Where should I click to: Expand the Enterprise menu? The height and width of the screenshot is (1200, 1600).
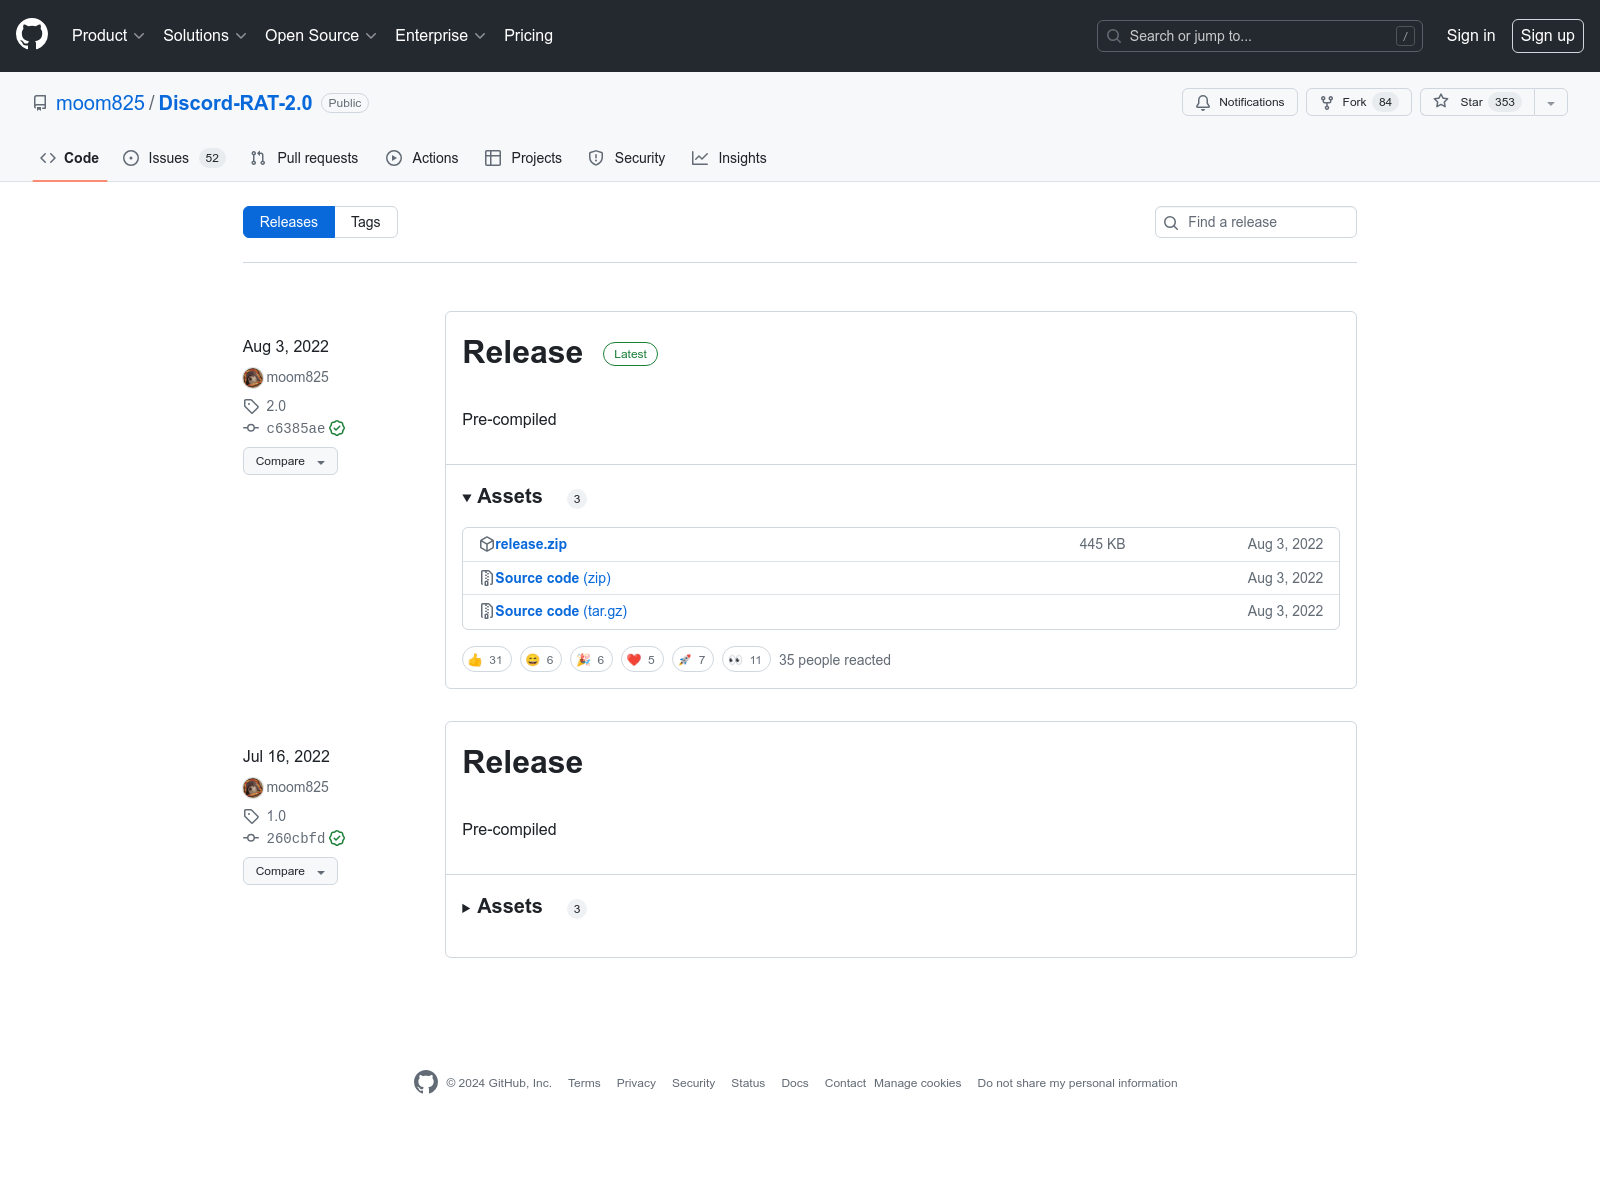pos(440,35)
